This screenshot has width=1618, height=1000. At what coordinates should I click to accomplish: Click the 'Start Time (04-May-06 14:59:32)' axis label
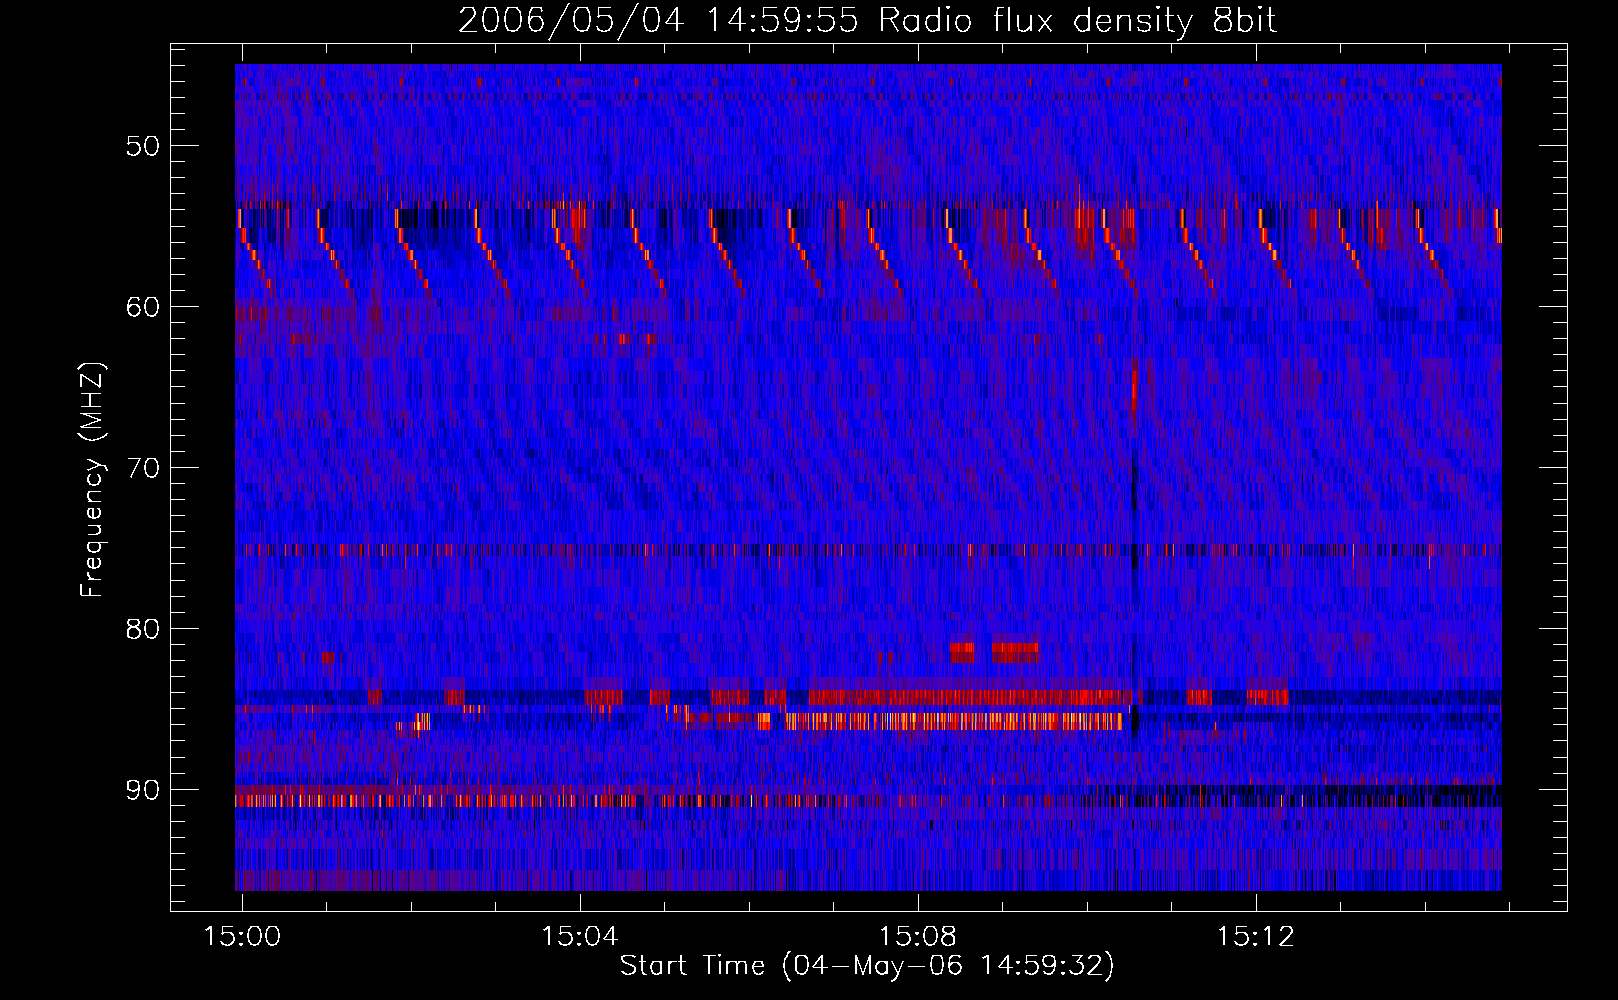[x=867, y=966]
